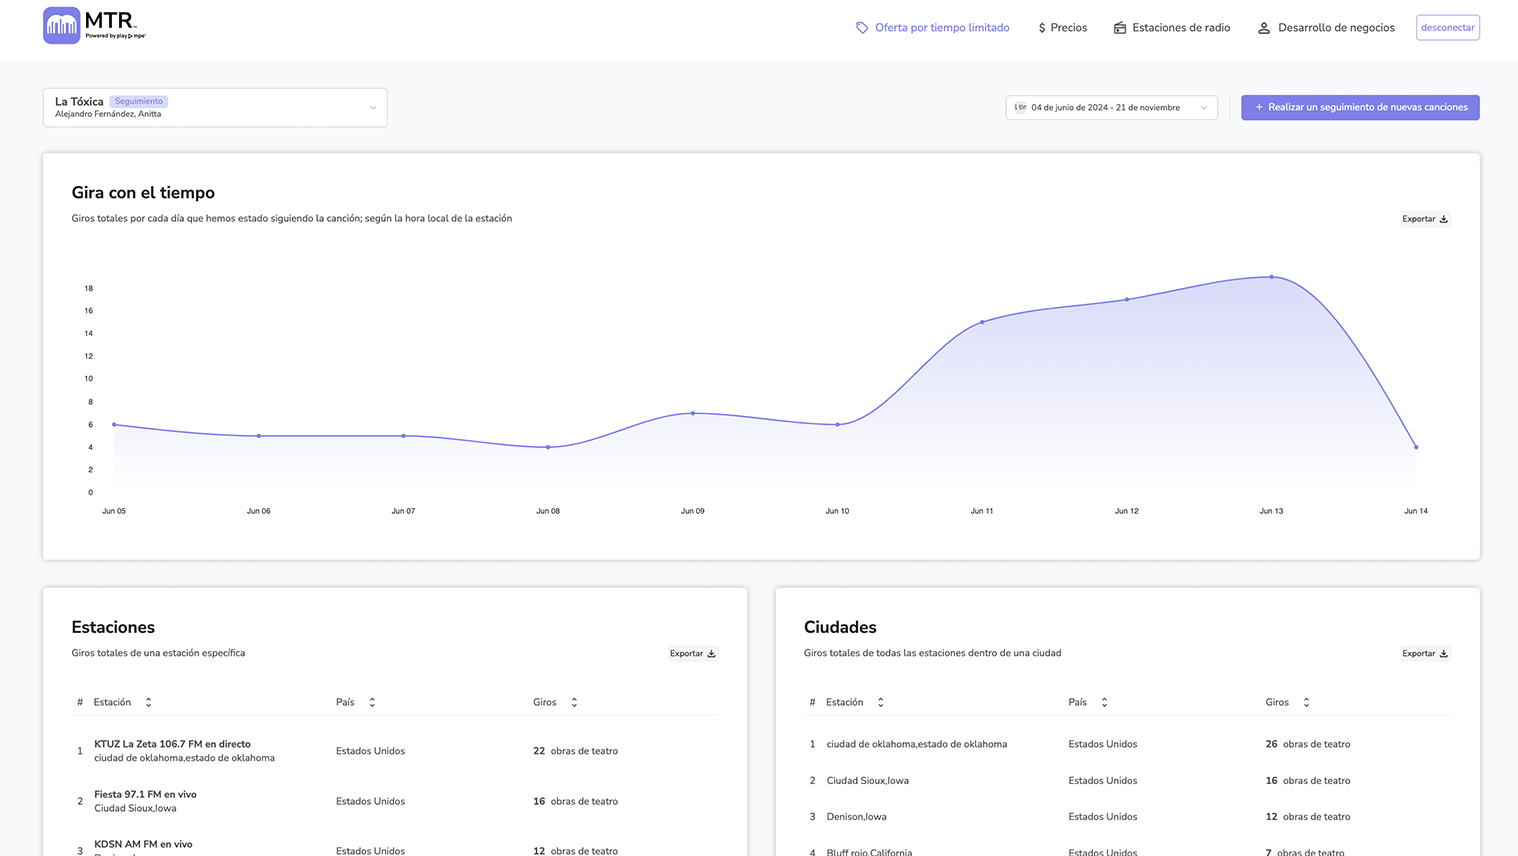The height and width of the screenshot is (856, 1518).
Task: Open Desarrollo de negocios menu item
Action: [x=1326, y=28]
